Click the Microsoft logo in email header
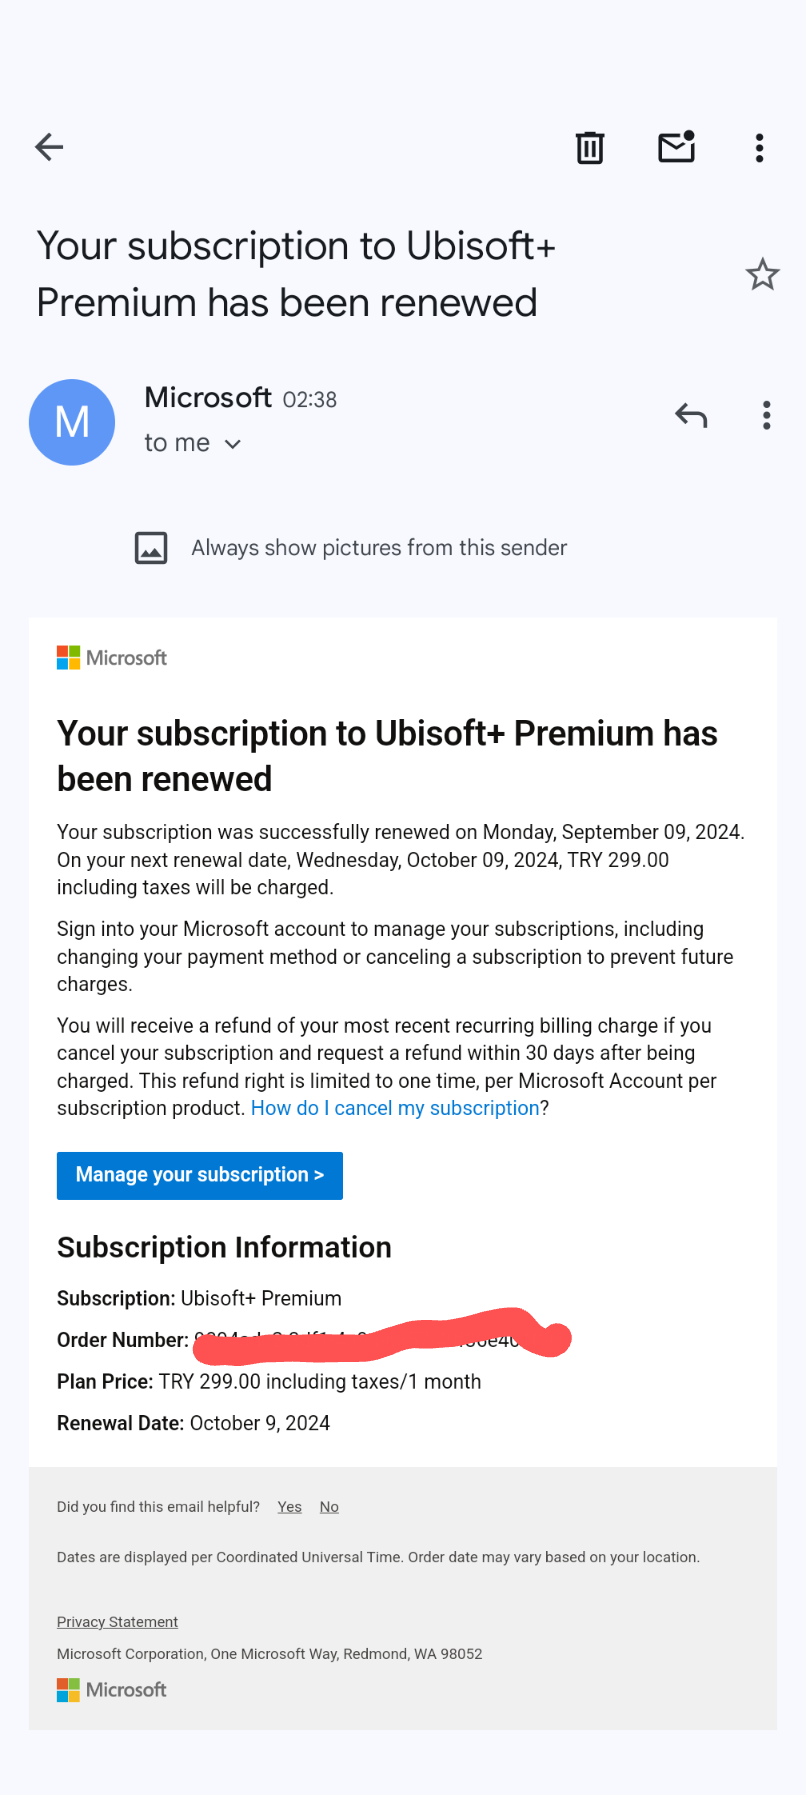 (x=112, y=658)
